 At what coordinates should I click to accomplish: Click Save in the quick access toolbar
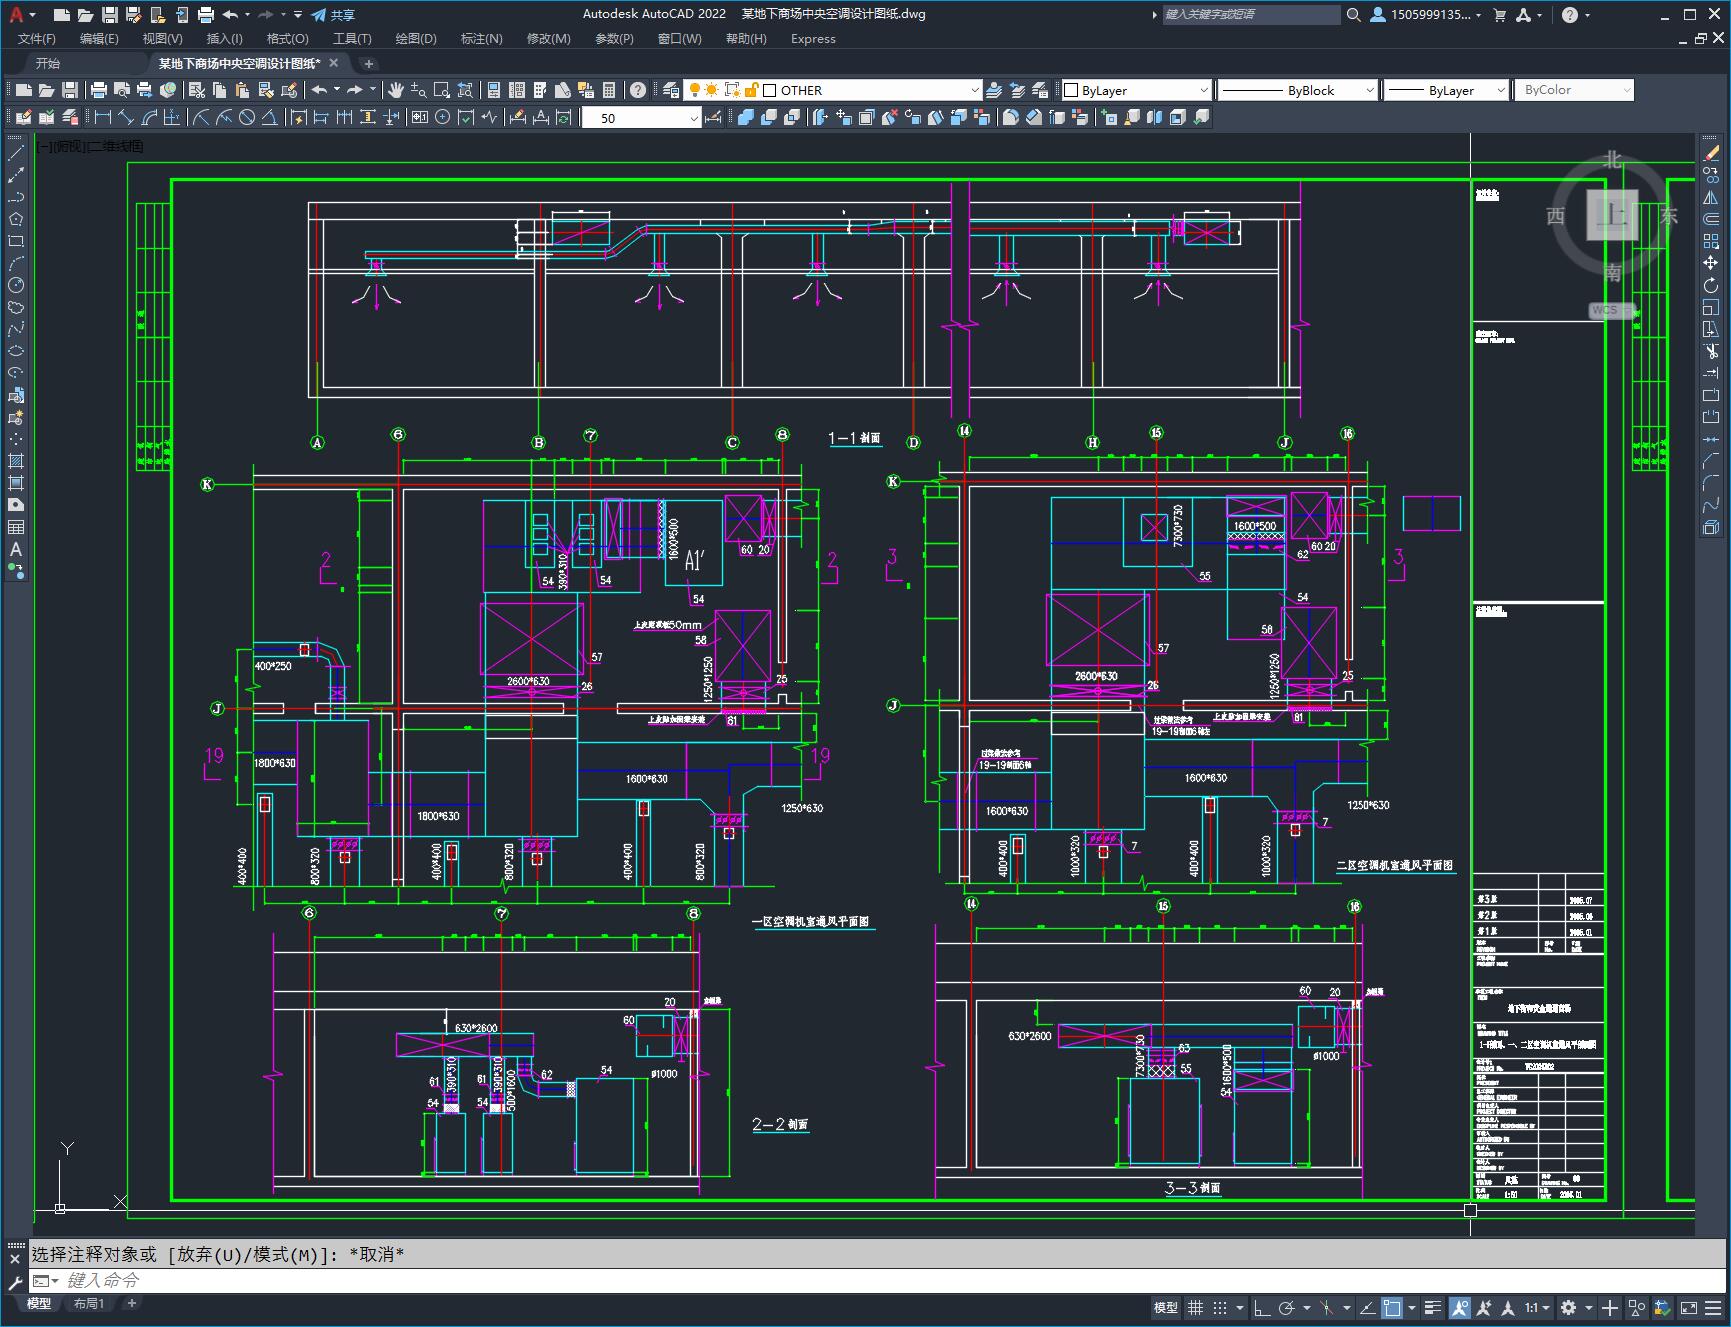pyautogui.click(x=110, y=14)
